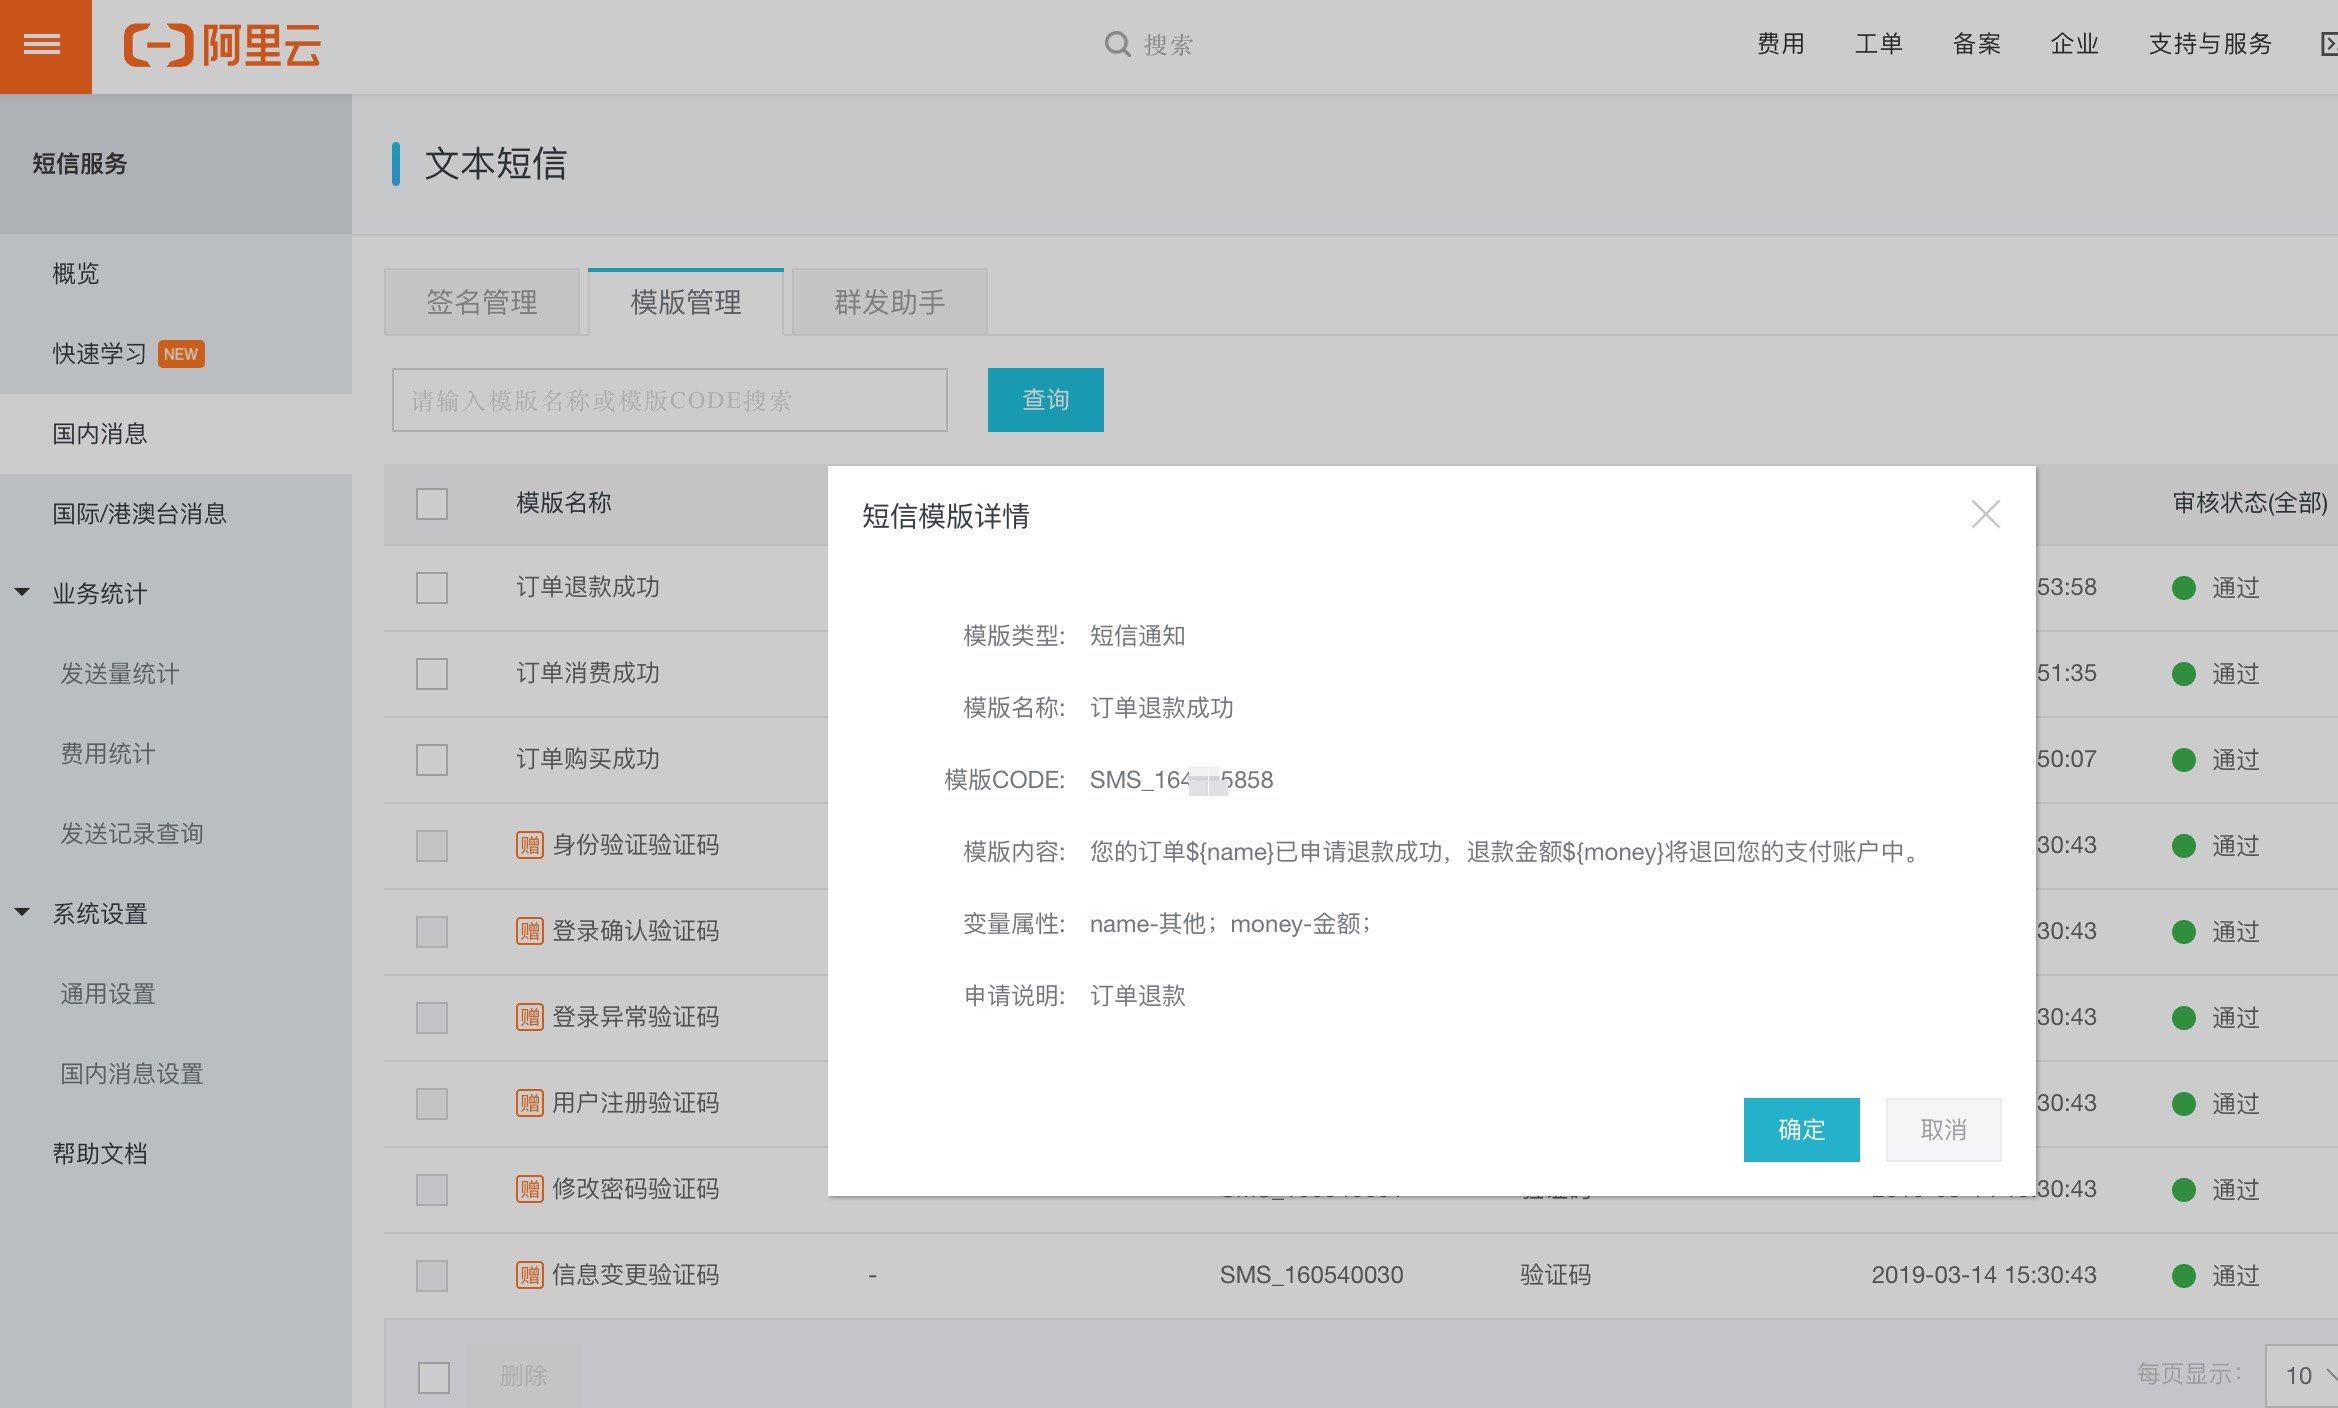Toggle the select-all checkbox in table header

pyautogui.click(x=432, y=503)
